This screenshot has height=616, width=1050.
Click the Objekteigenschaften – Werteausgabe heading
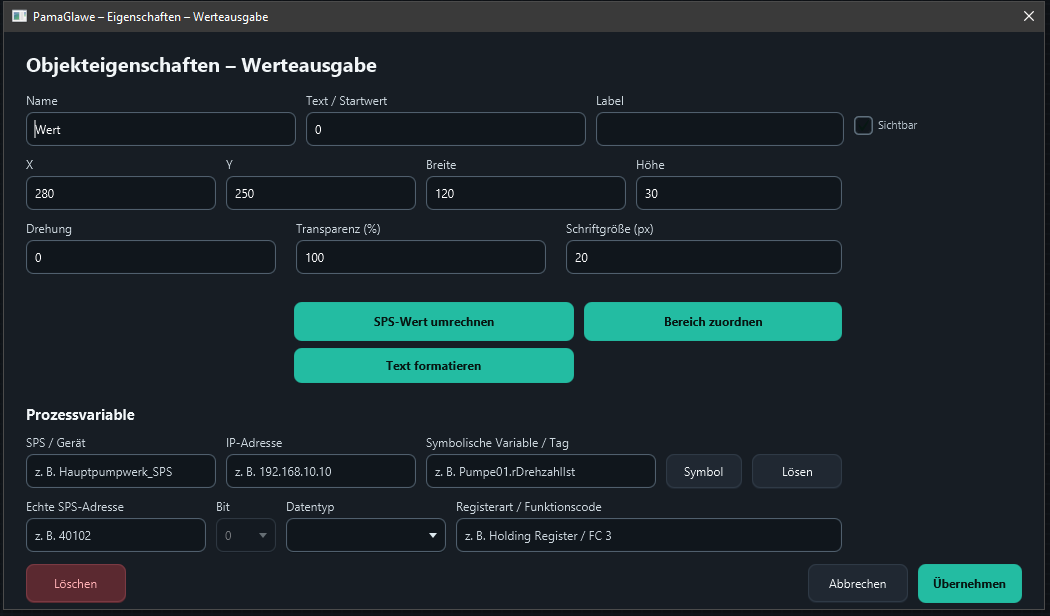click(201, 65)
